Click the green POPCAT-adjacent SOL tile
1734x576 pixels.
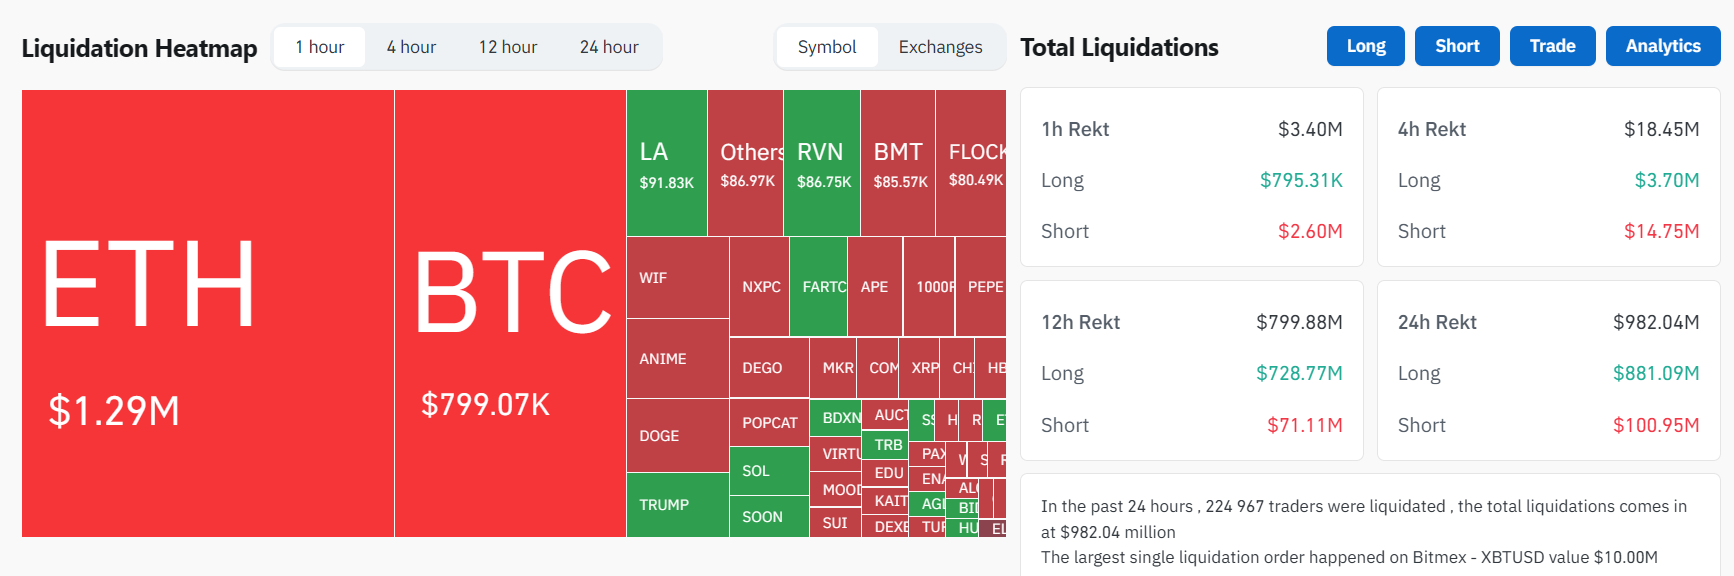coord(768,471)
